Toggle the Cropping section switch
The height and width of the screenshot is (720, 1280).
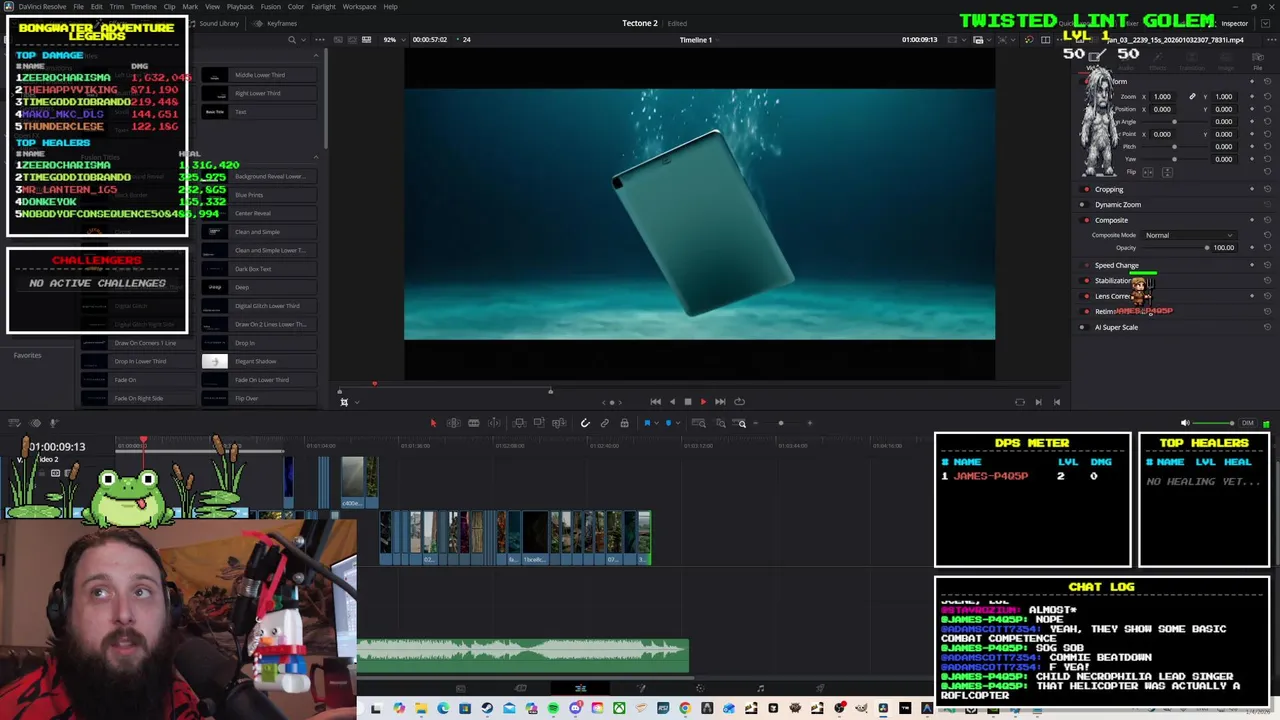point(1086,189)
